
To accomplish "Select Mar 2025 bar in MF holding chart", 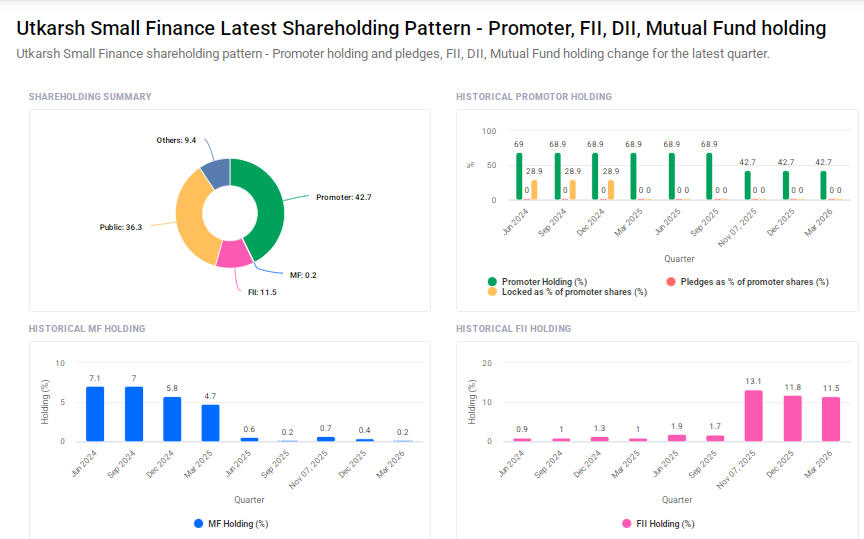I will tap(210, 423).
